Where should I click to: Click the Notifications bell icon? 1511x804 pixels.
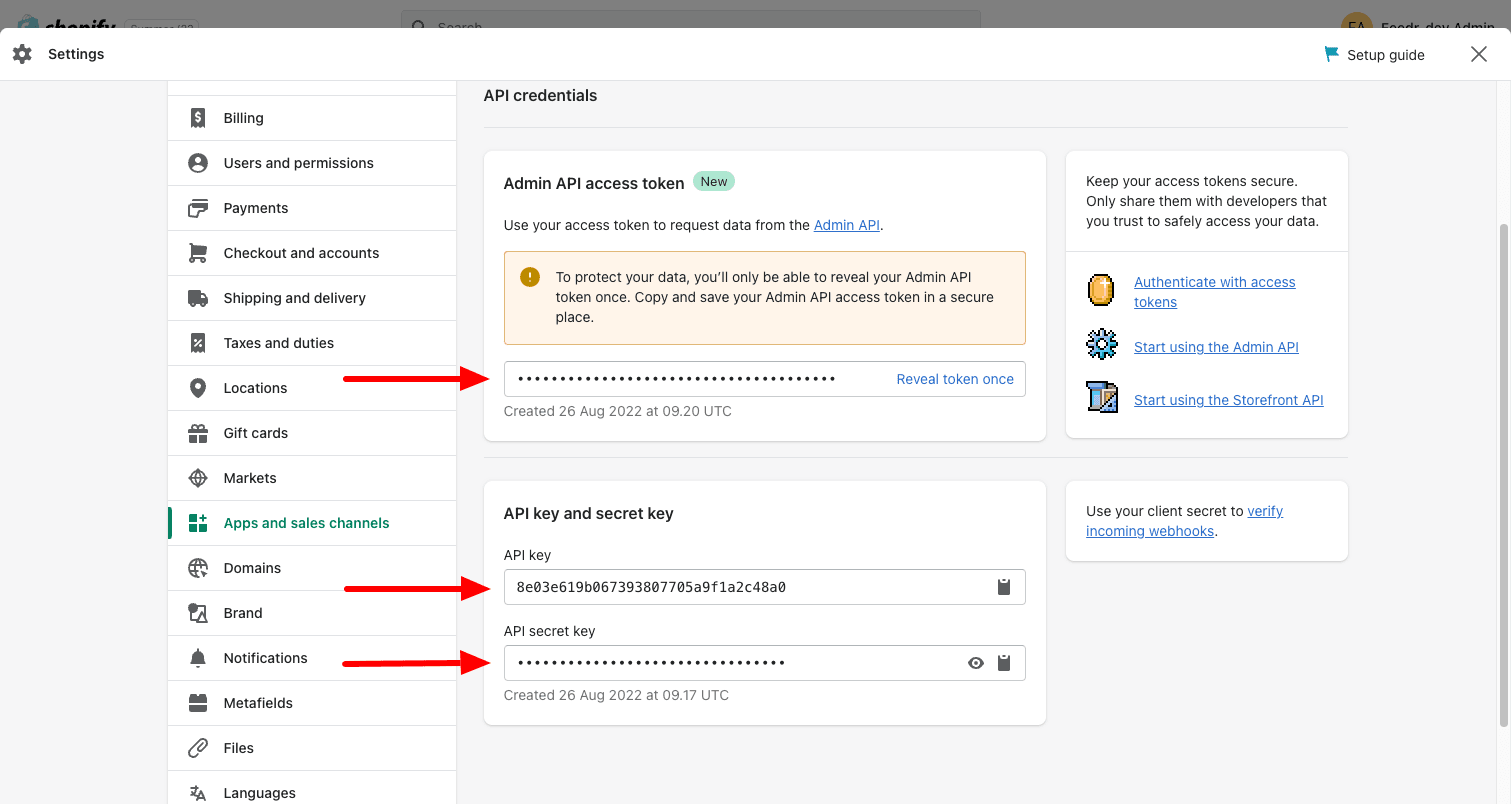(x=198, y=658)
